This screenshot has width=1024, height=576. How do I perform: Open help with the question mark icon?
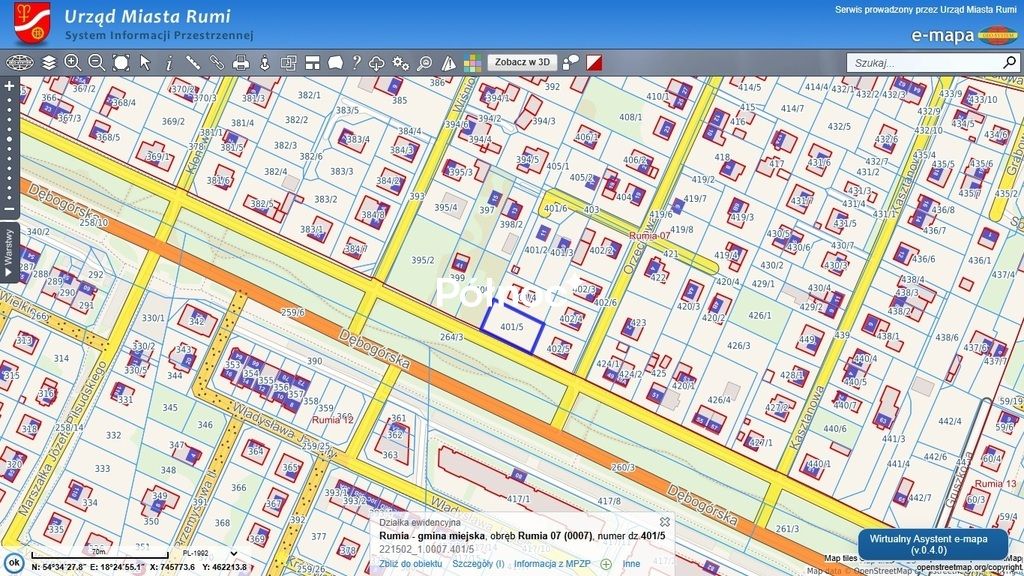[x=356, y=63]
